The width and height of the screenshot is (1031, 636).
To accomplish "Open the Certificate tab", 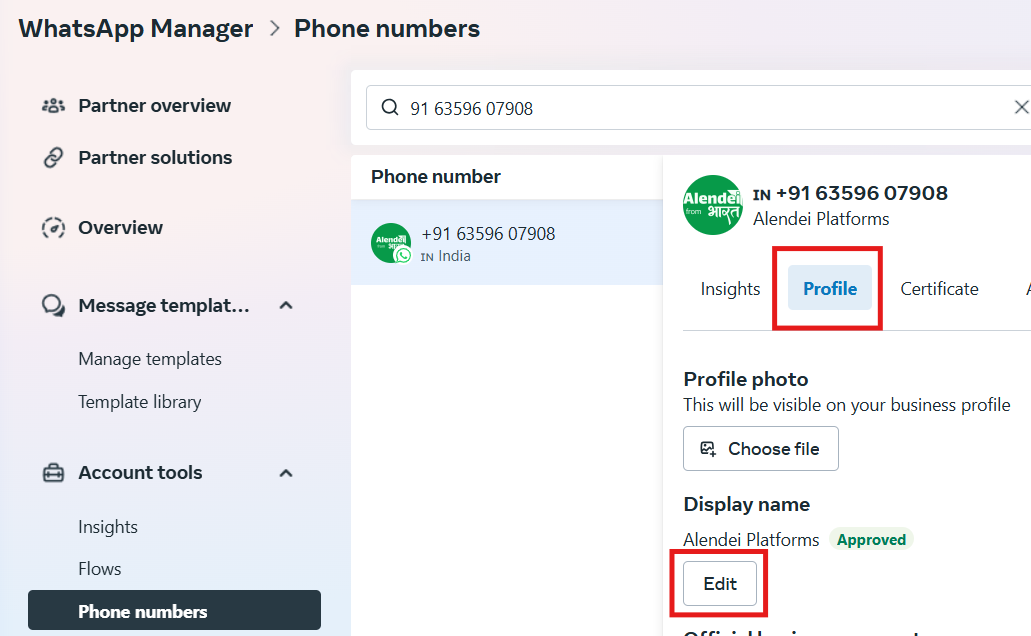I will 939,289.
